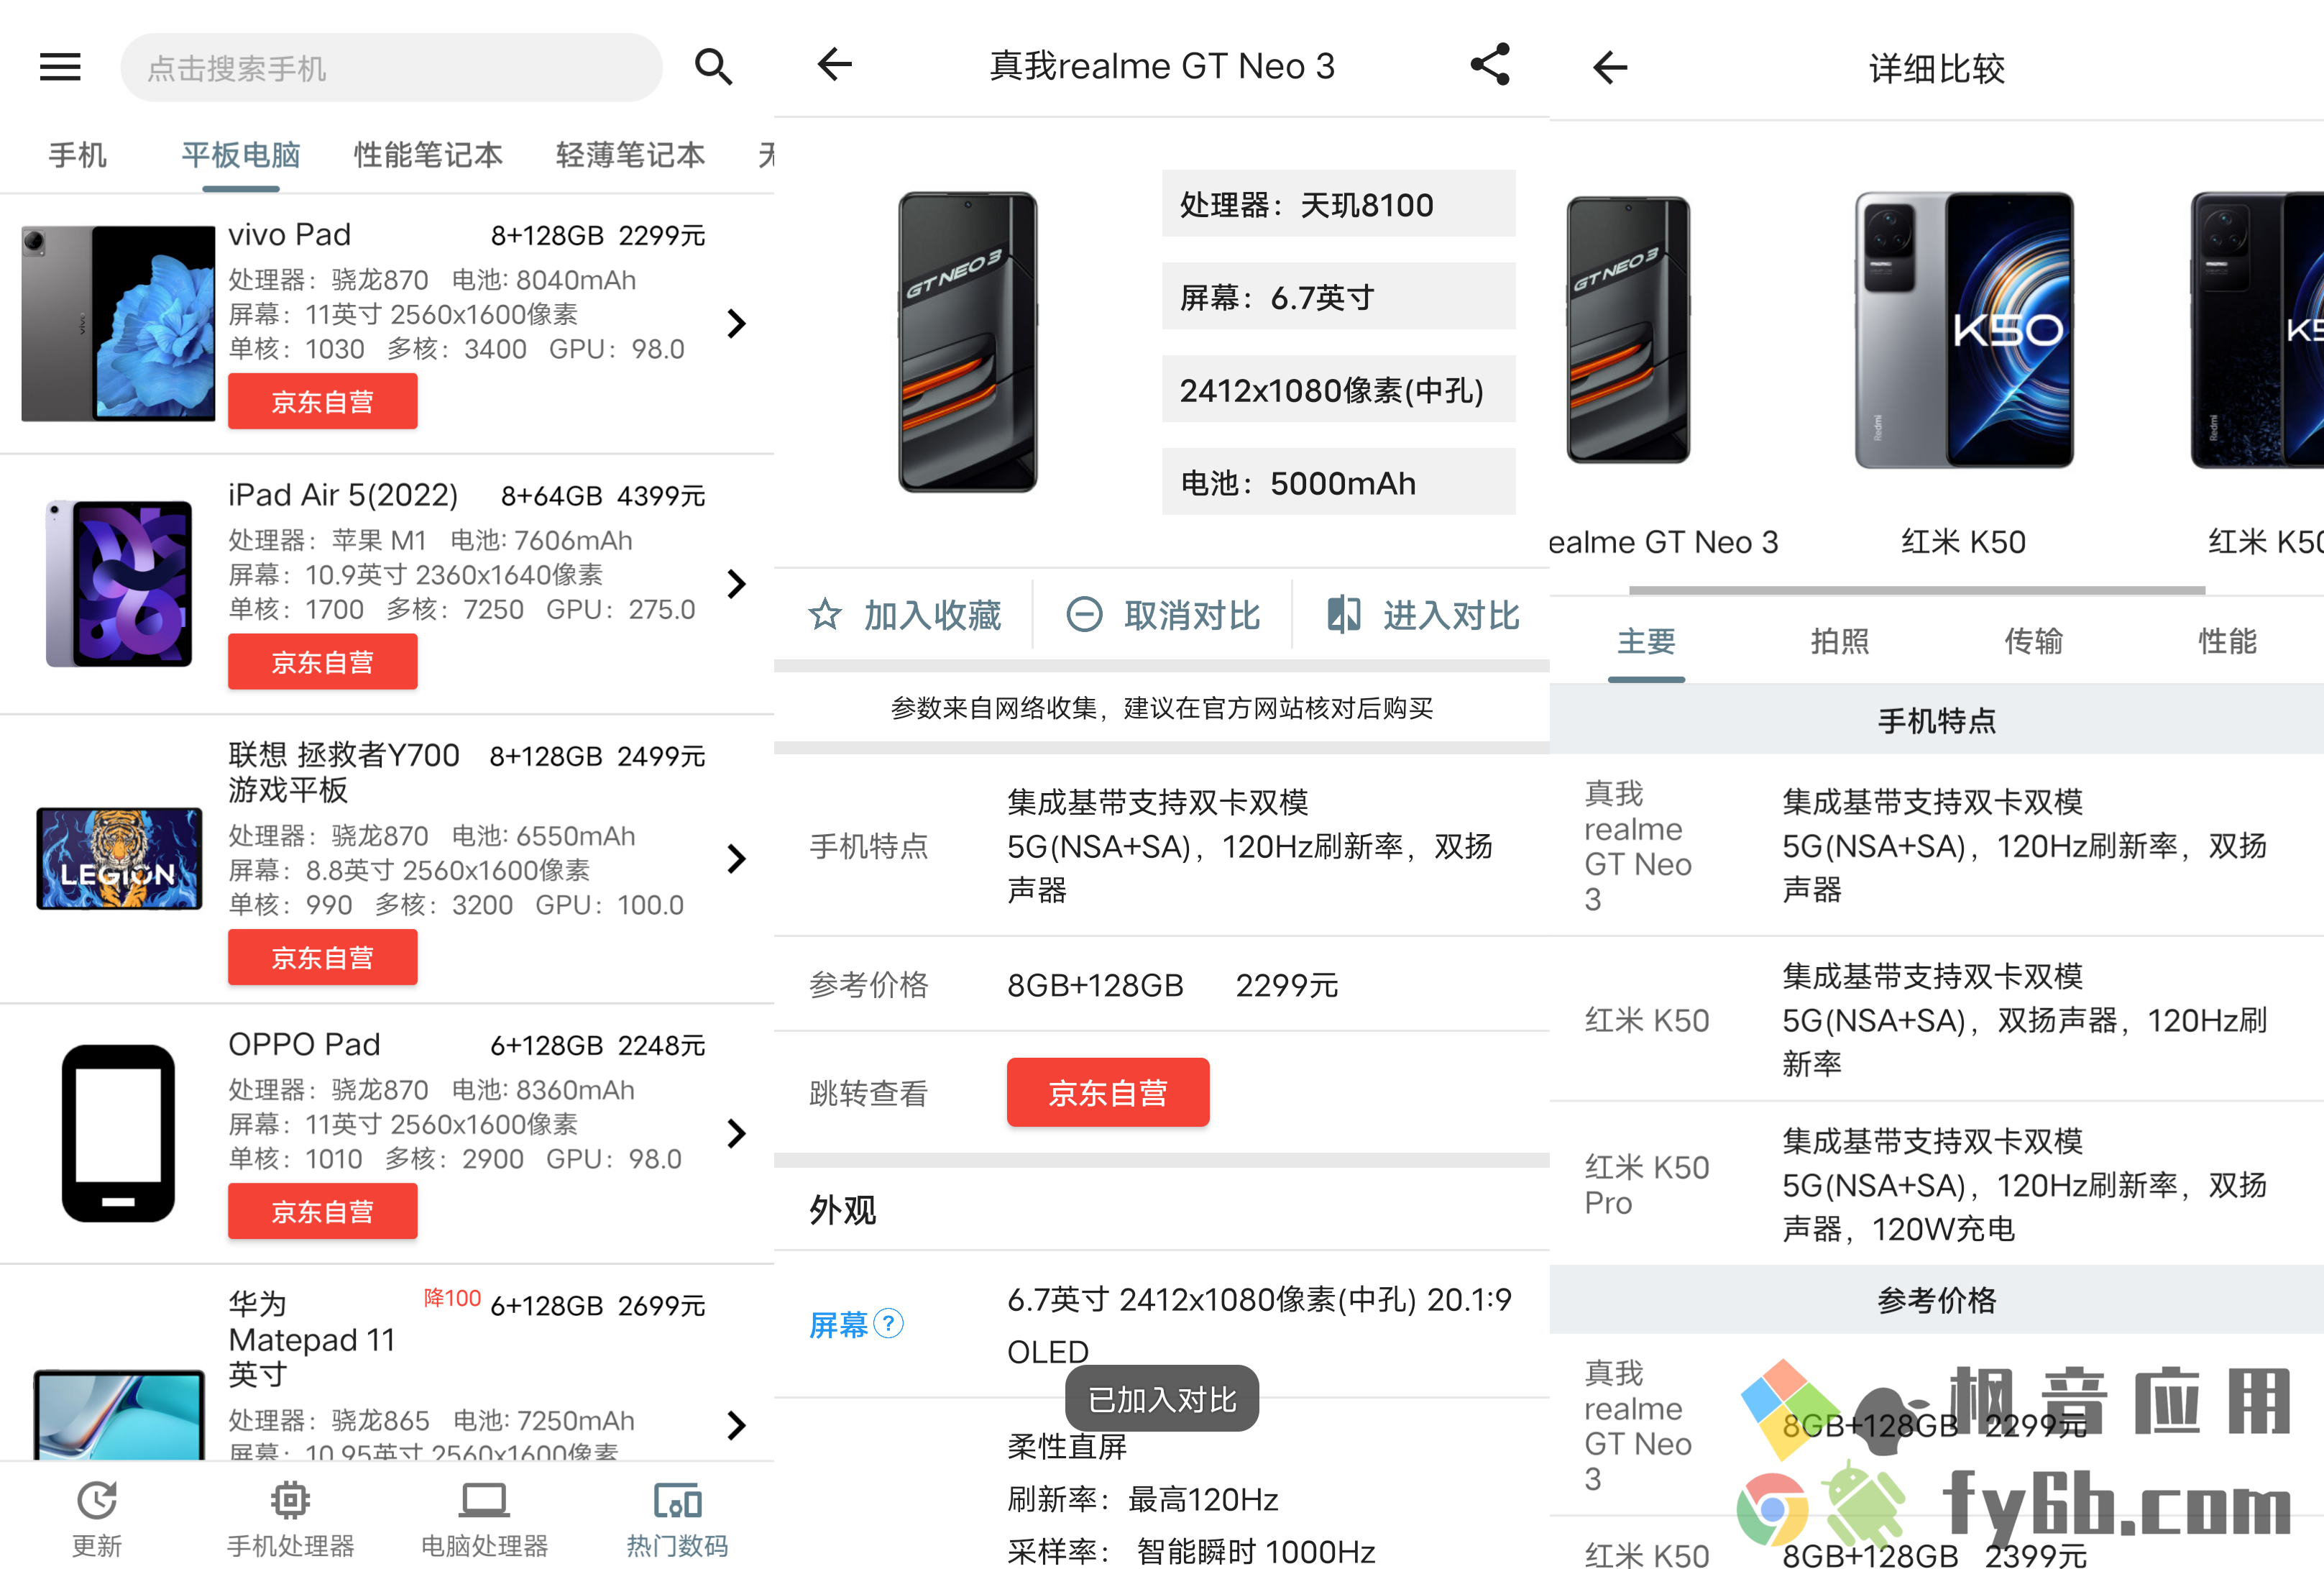Tap 取消对比 minus circle
The height and width of the screenshot is (1569, 2324).
(1084, 614)
